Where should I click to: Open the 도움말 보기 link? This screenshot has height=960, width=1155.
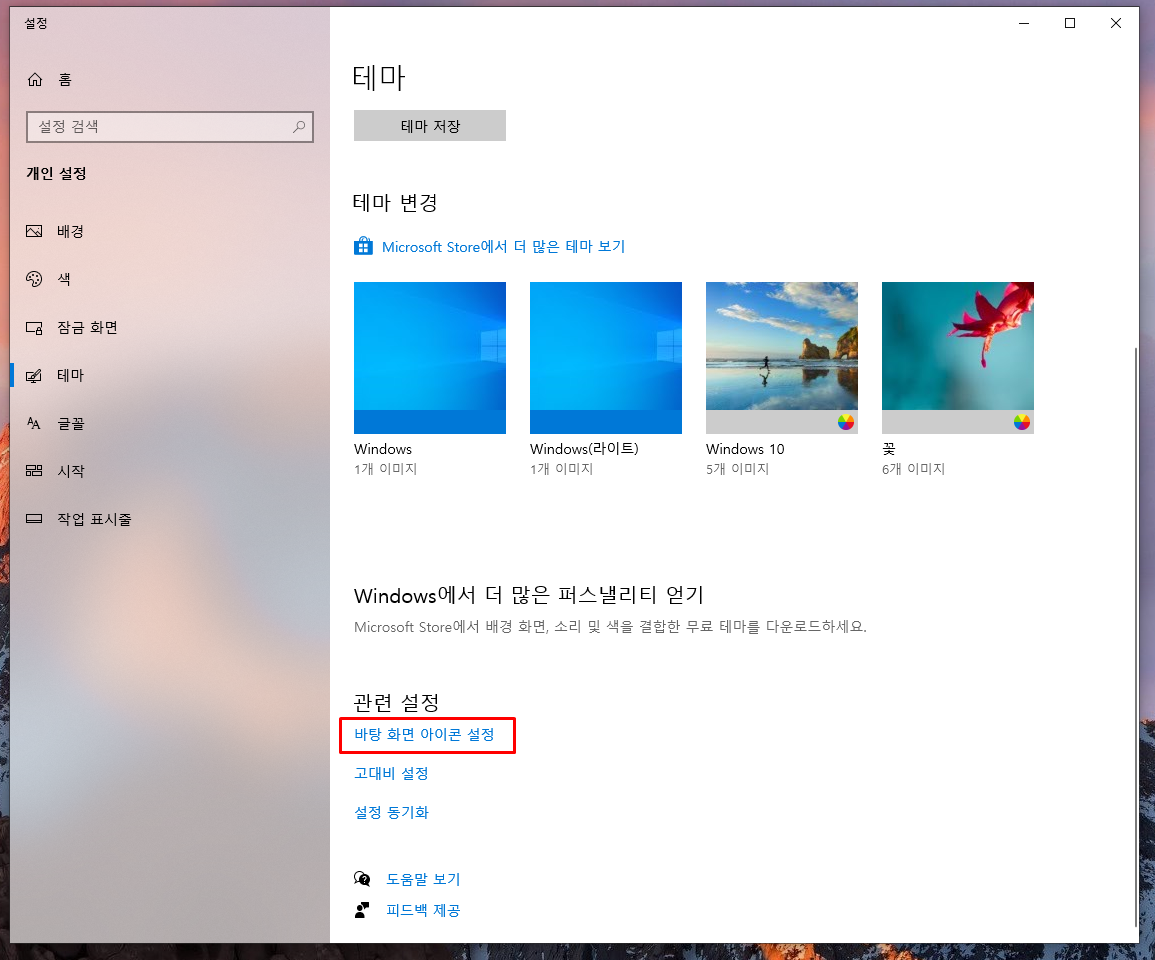coord(423,879)
